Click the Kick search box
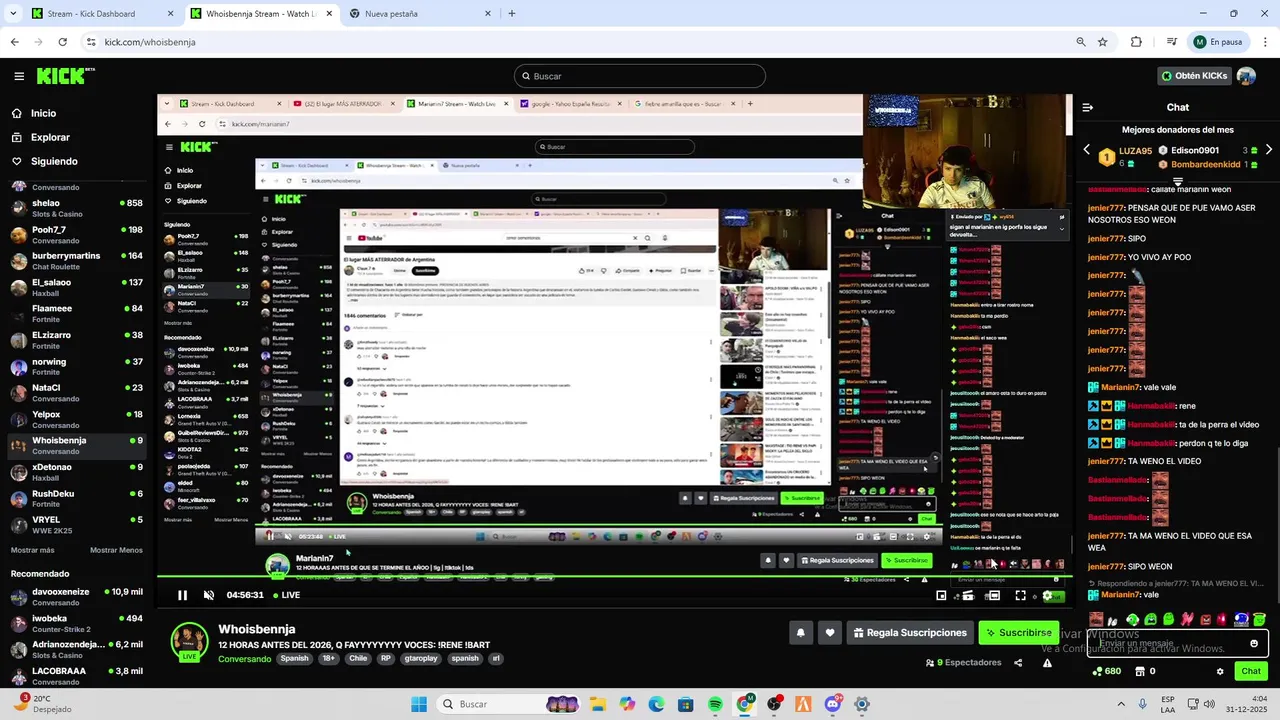Screen dimensions: 1280x720 pos(640,76)
